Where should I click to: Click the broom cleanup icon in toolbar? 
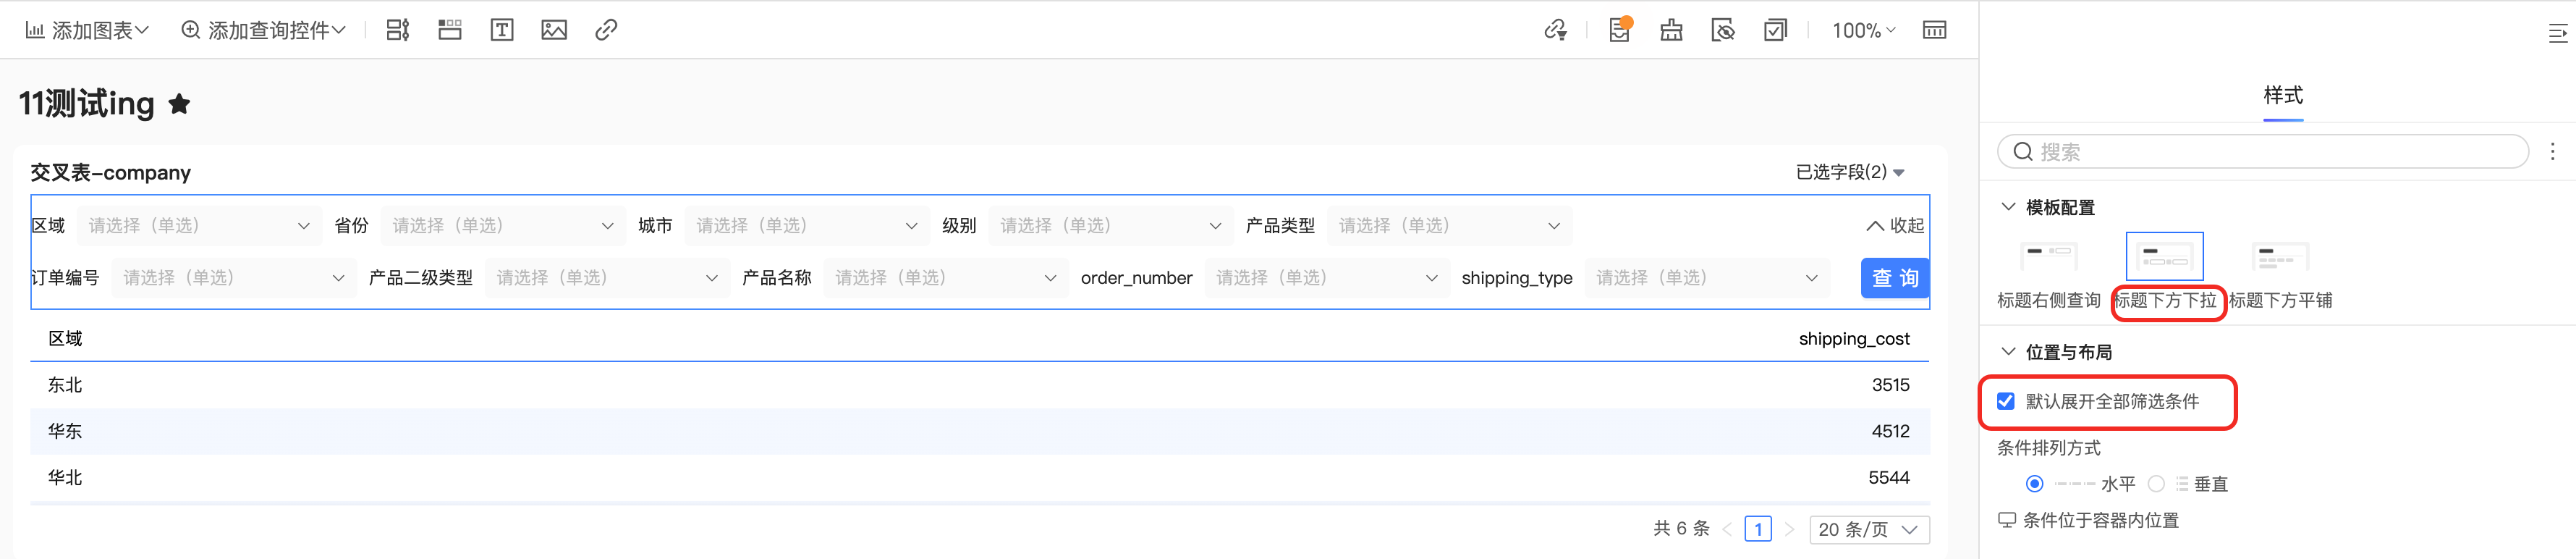coord(1671,30)
